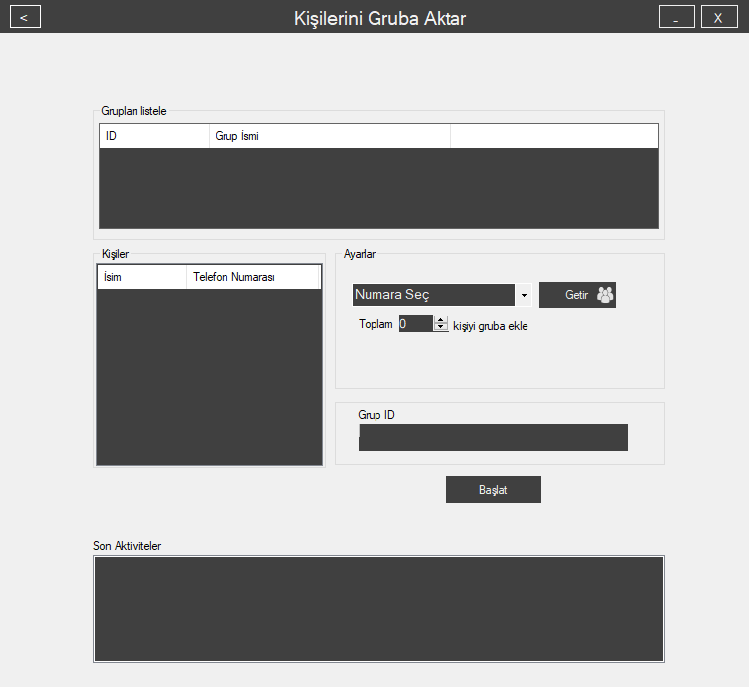This screenshot has width=749, height=687.
Task: Click the Telefon Numarası column header
Action: 253,277
